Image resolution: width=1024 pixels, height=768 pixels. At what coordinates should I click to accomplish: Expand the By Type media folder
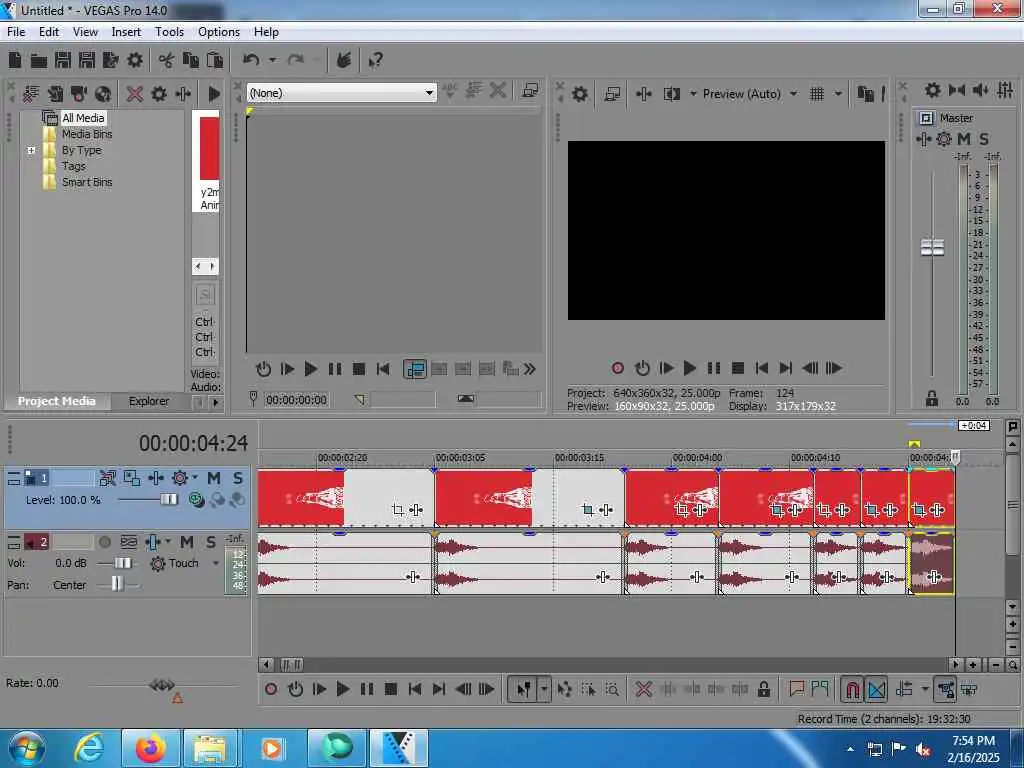click(x=31, y=150)
